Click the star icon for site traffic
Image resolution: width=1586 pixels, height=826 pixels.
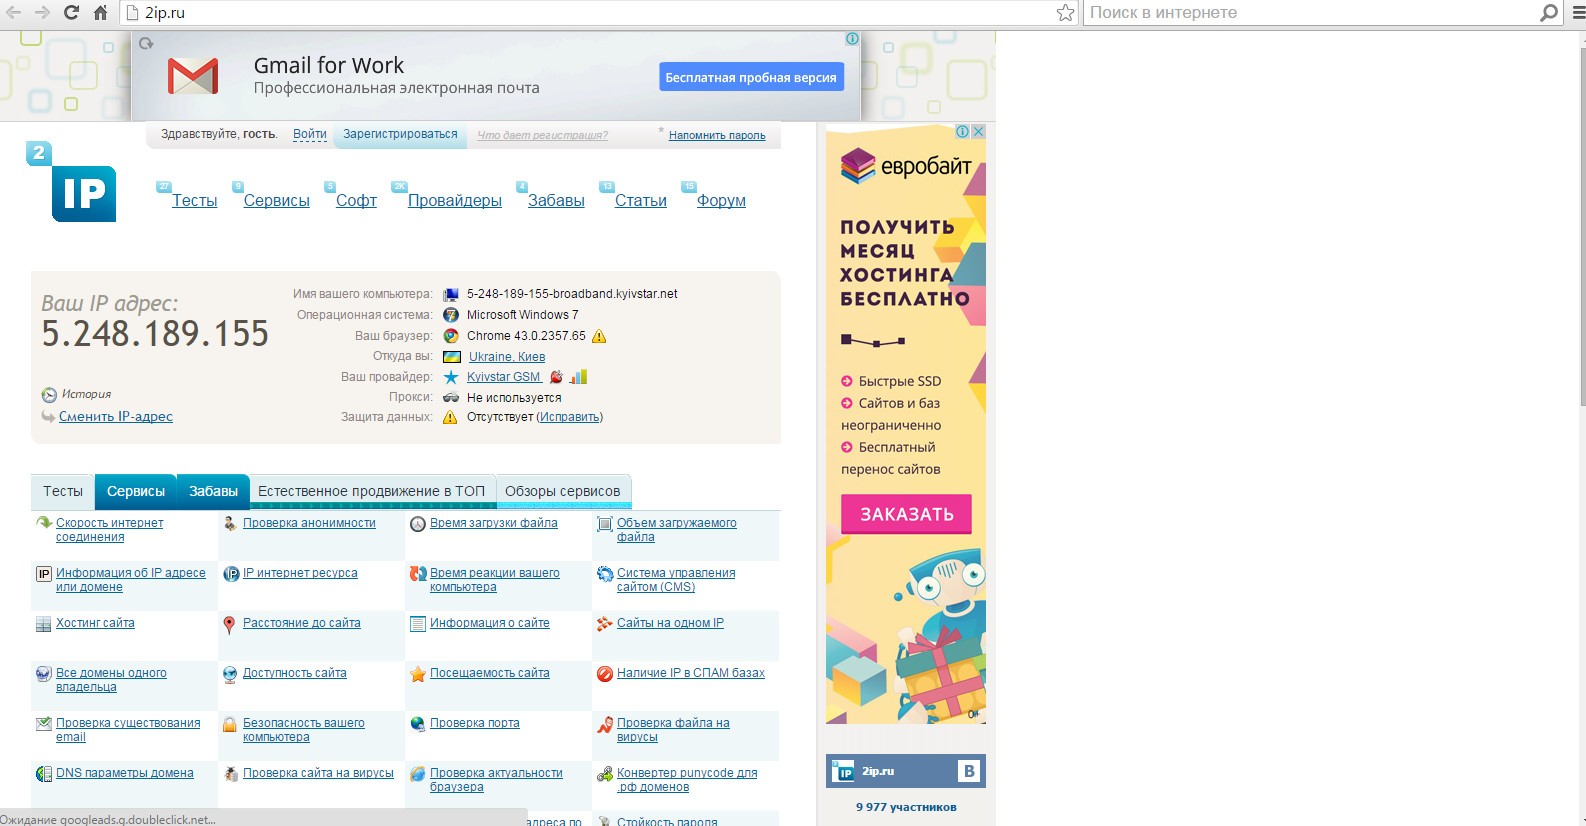click(418, 674)
